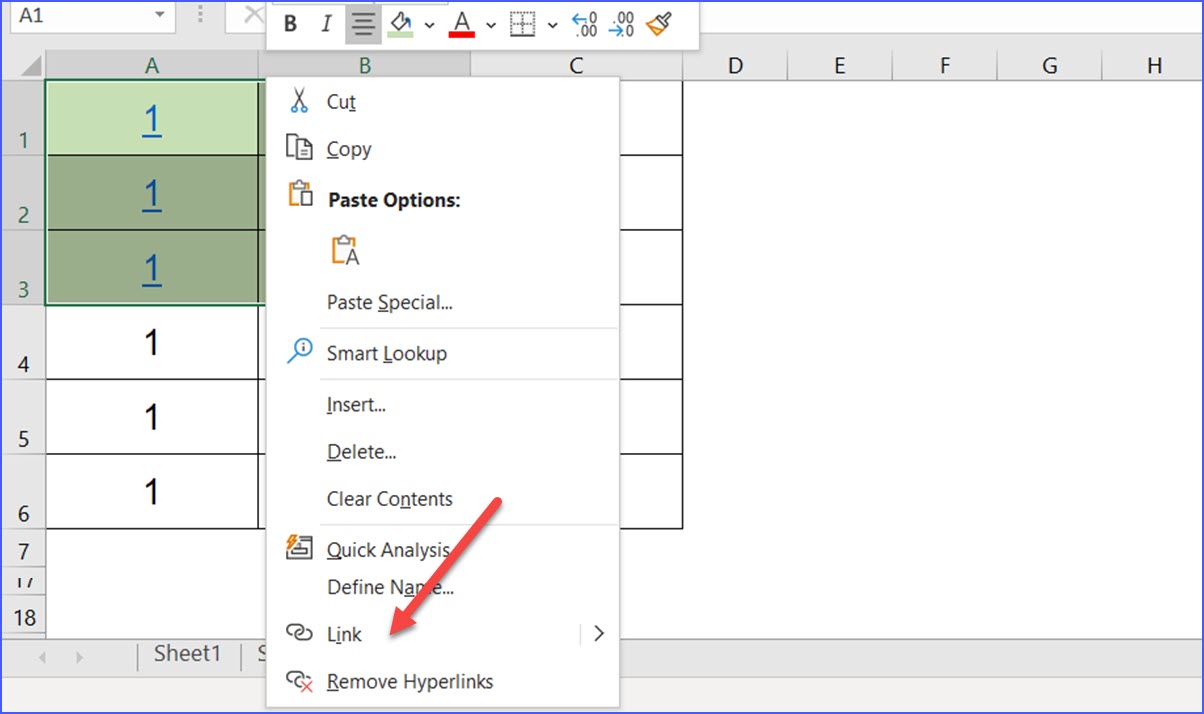Expand the Link submenu chevron
Screen dimensions: 1204x714
coord(597,633)
